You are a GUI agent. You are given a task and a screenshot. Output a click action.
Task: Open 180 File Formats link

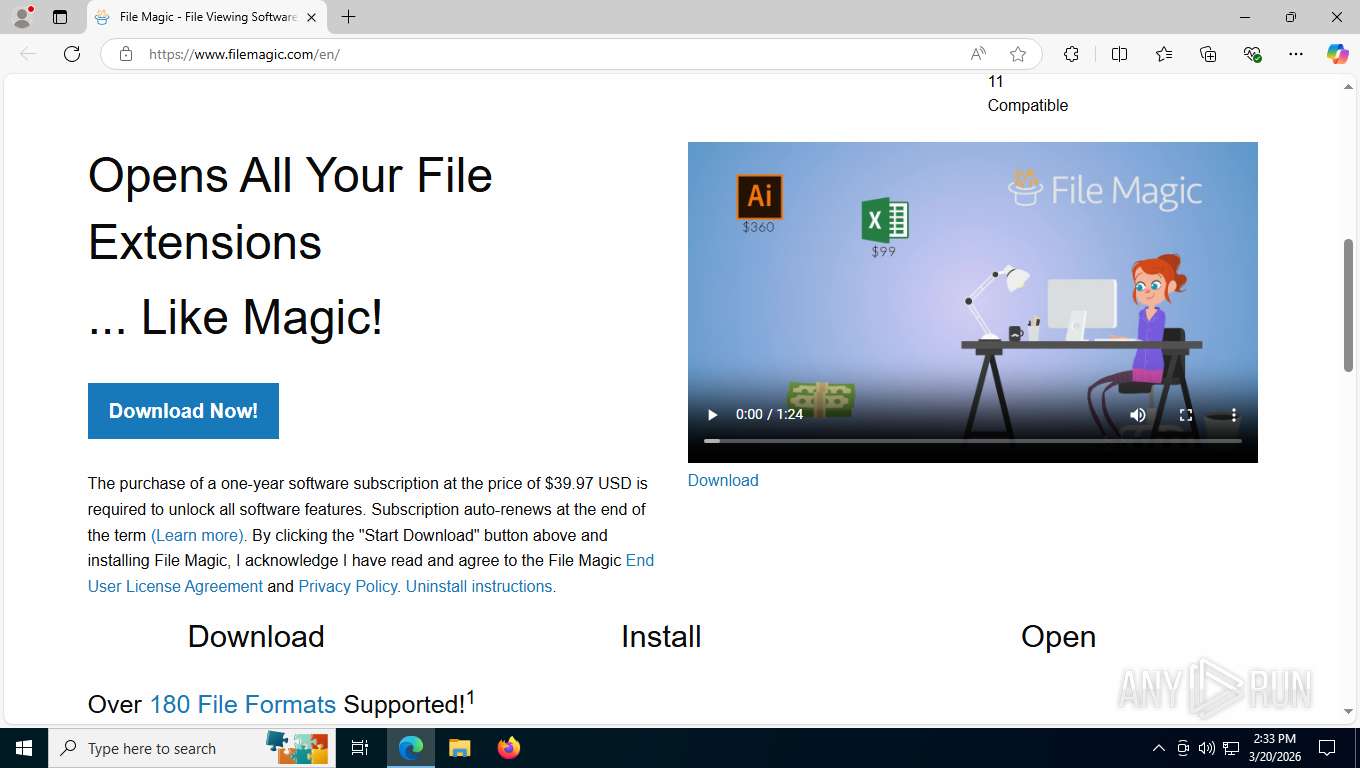click(243, 704)
